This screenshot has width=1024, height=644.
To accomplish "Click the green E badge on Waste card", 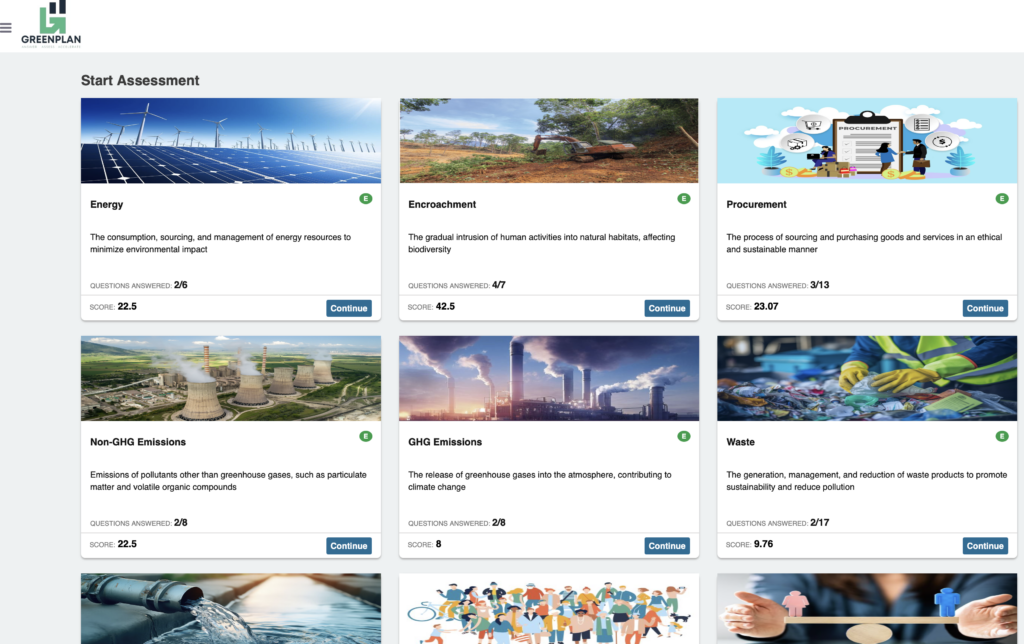I will [x=1002, y=436].
